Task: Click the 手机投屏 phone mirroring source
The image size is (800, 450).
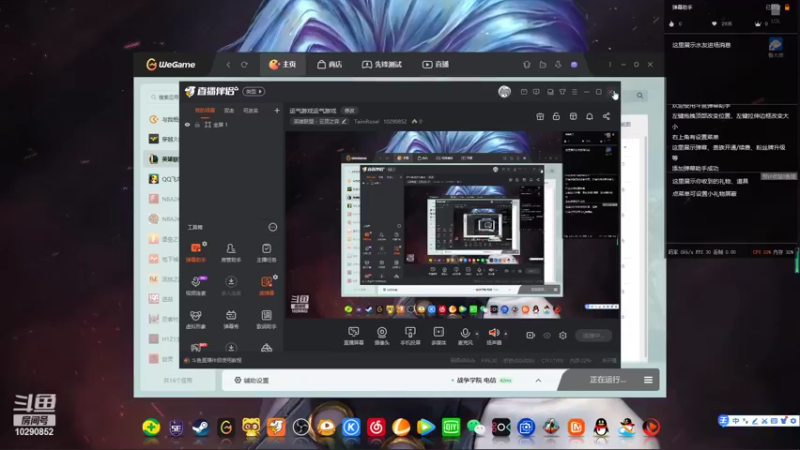Action: (x=410, y=336)
